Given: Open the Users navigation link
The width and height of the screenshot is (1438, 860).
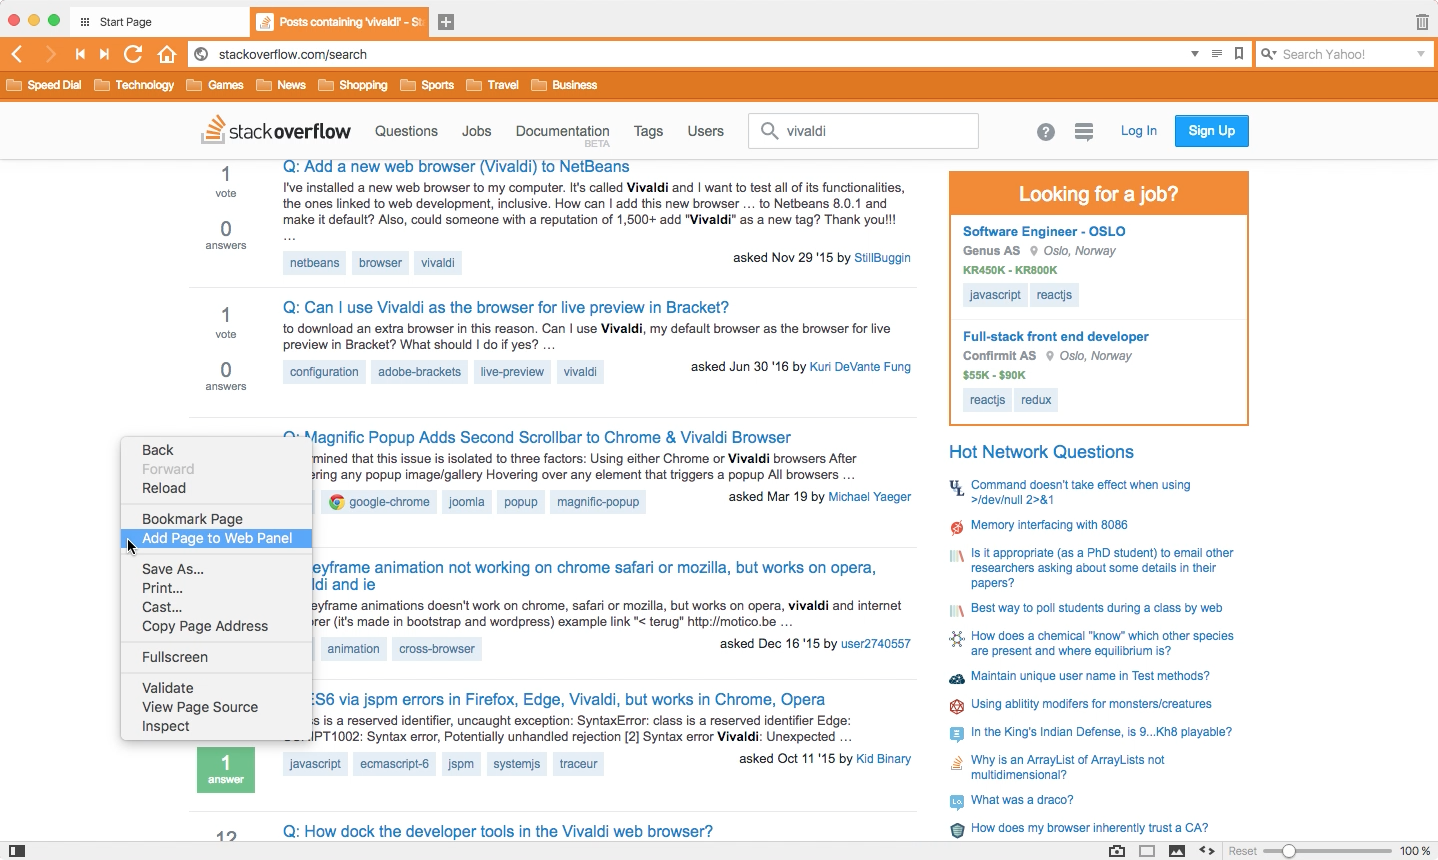Looking at the screenshot, I should pyautogui.click(x=706, y=131).
